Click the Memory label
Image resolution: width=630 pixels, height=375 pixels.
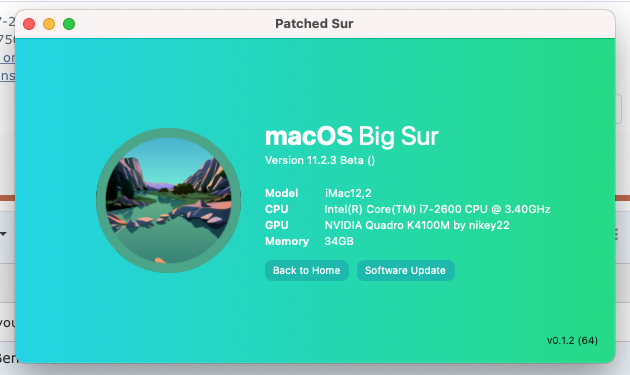[x=287, y=242]
